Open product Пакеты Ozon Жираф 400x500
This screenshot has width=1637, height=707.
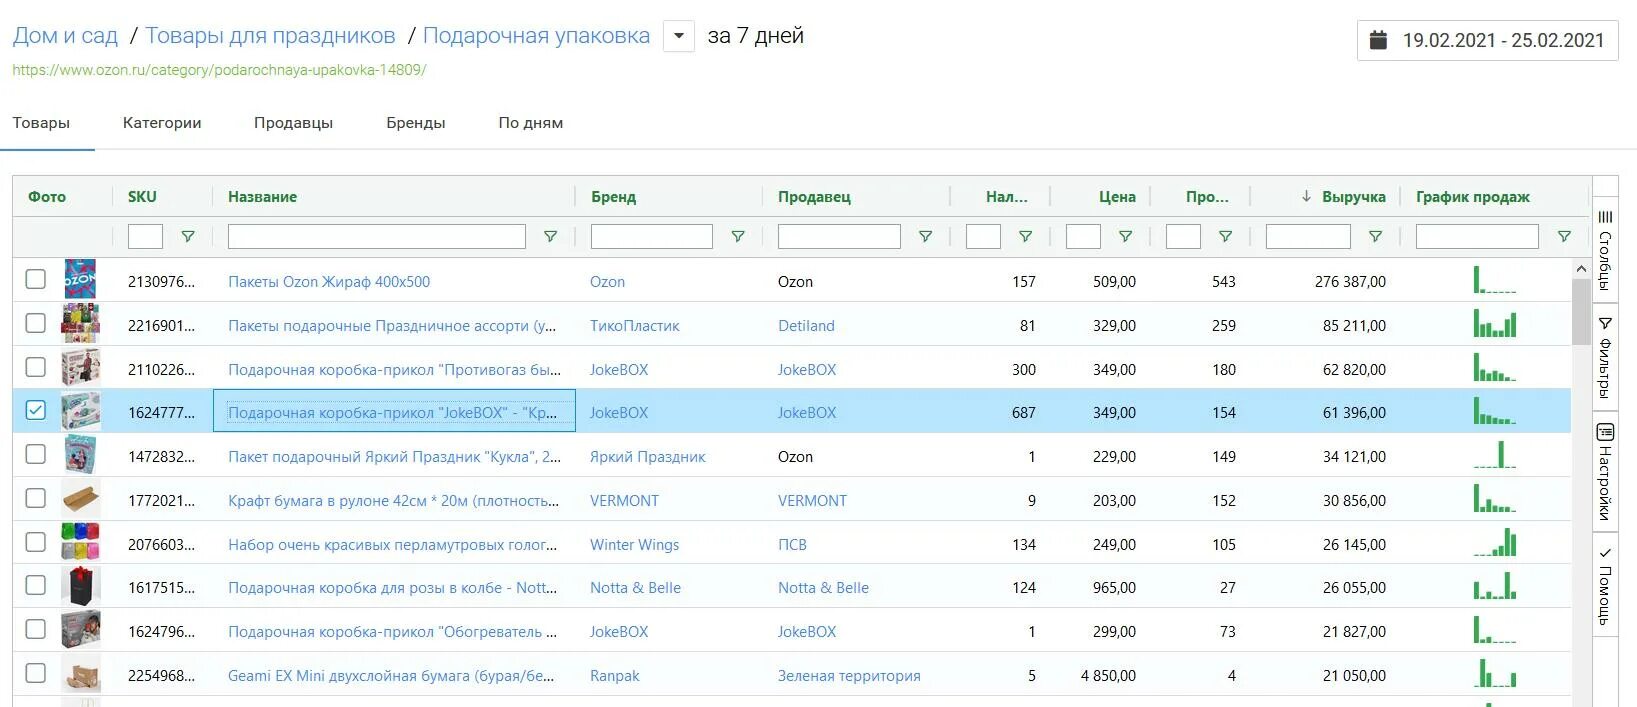coord(329,282)
